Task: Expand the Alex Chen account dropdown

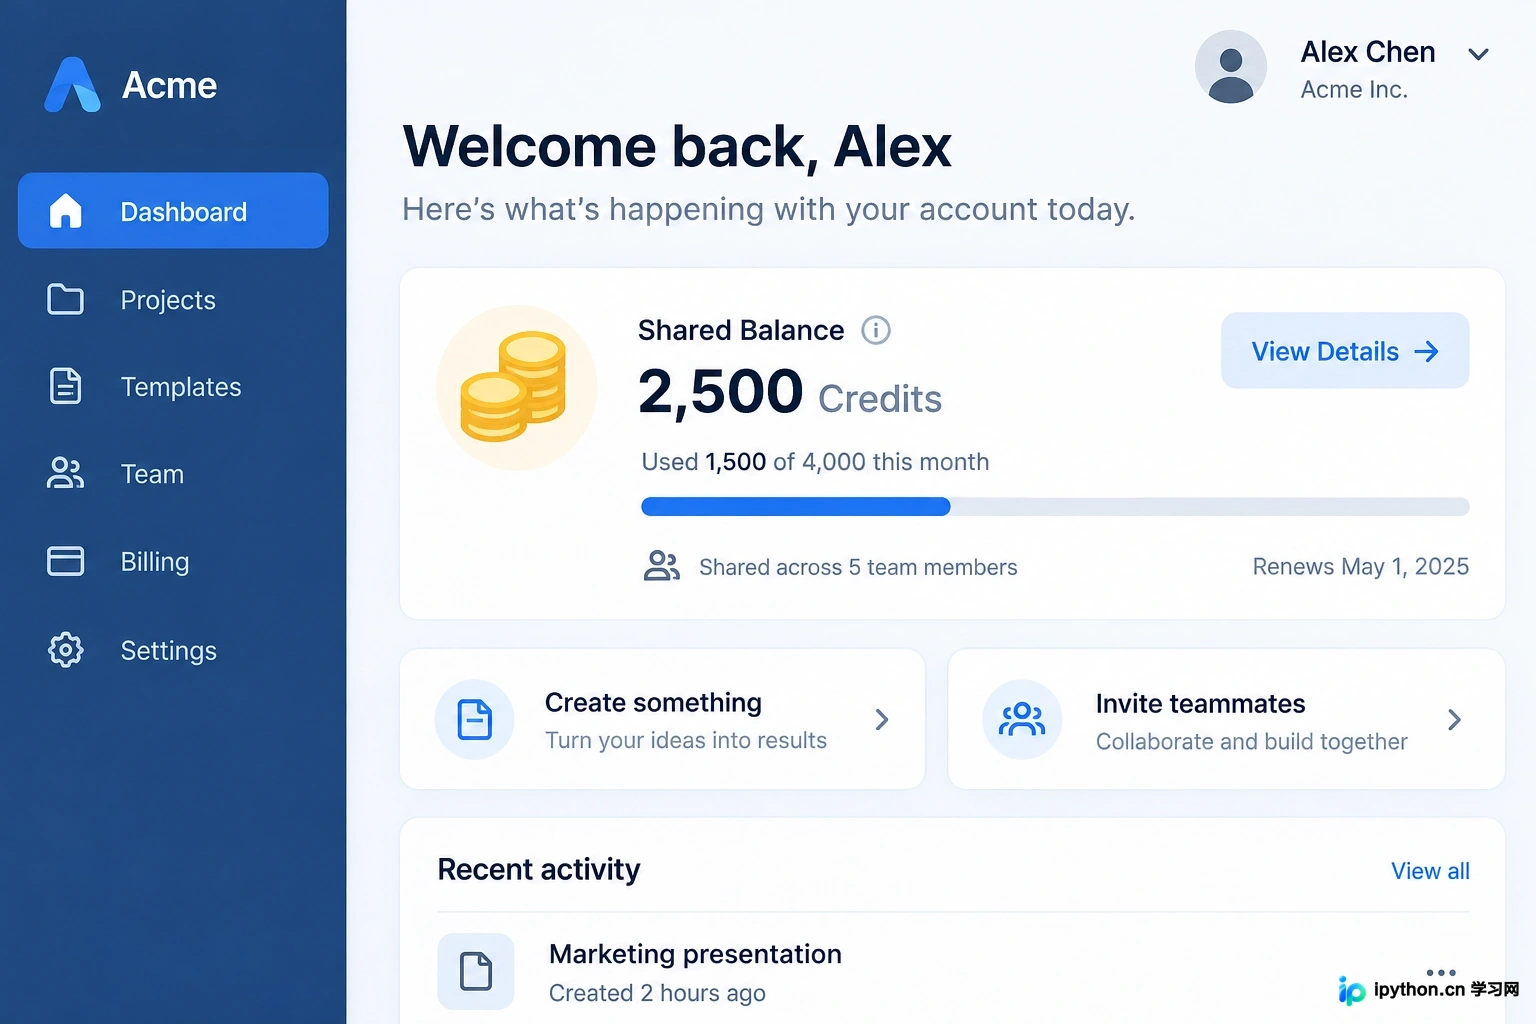Action: pos(1479,54)
